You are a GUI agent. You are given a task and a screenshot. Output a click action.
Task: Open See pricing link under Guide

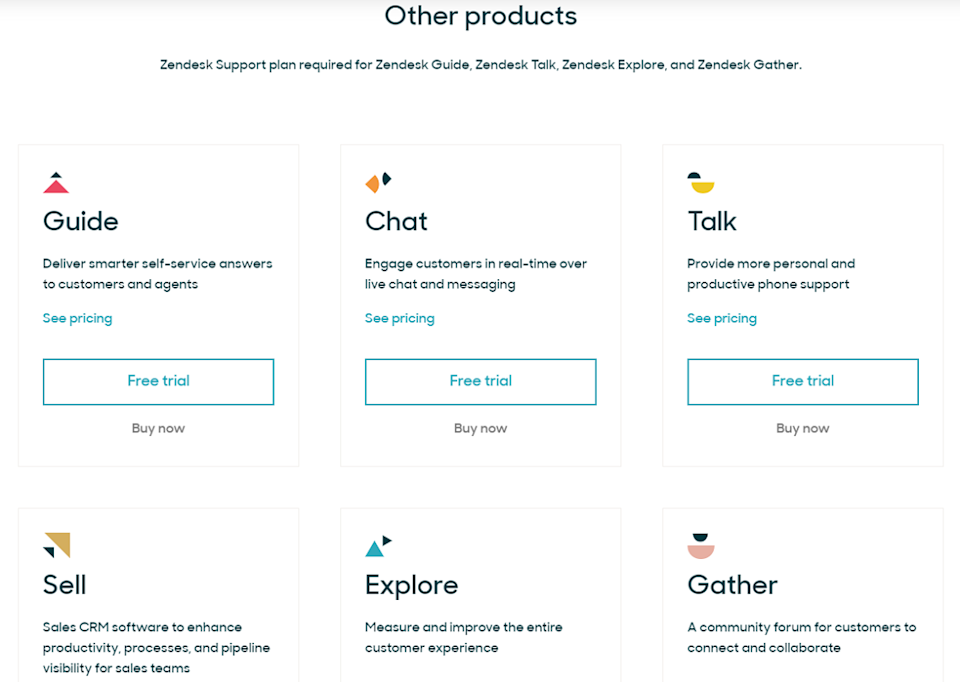77,318
